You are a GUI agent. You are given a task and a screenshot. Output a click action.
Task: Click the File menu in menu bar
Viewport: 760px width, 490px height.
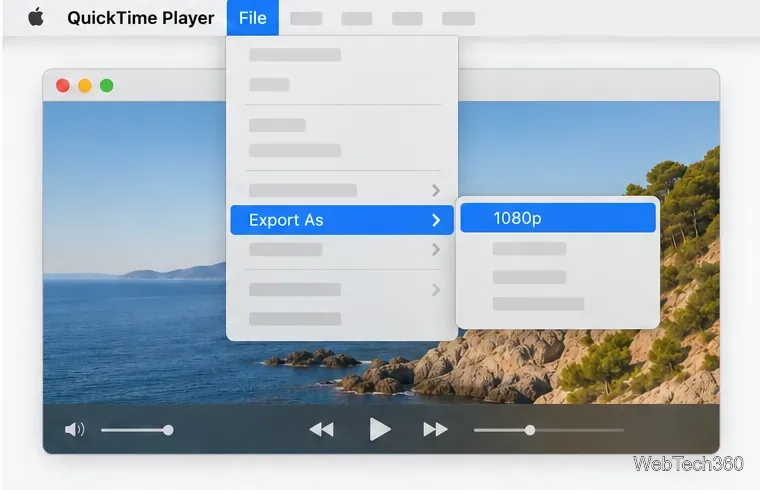pyautogui.click(x=253, y=18)
